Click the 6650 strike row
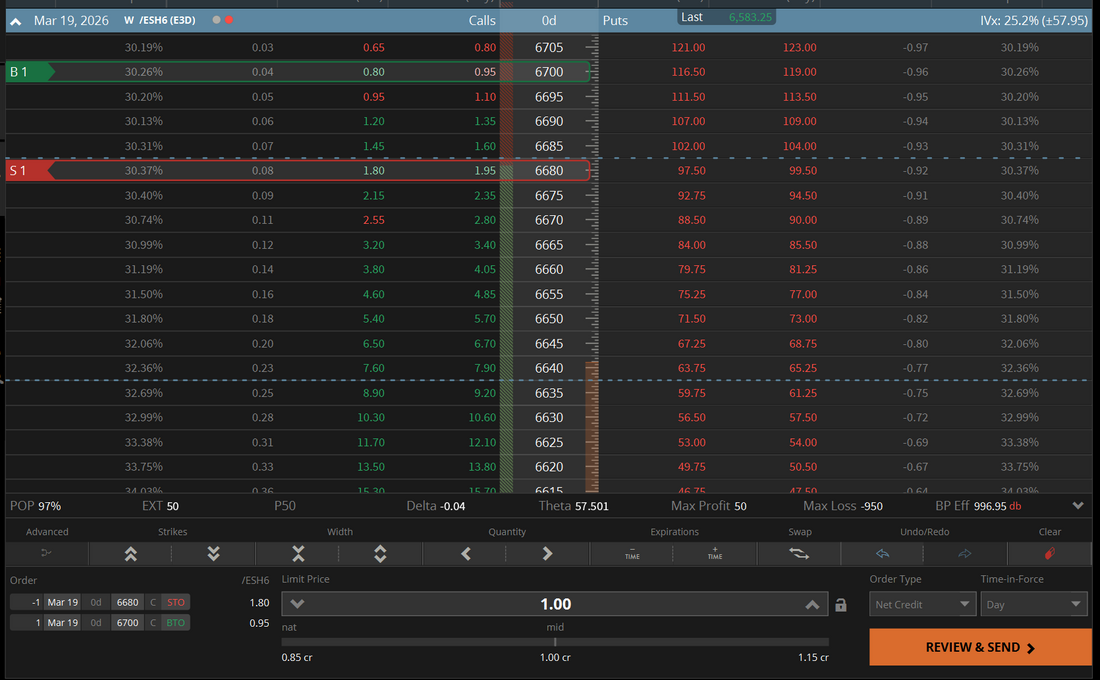The width and height of the screenshot is (1100, 680). (x=549, y=319)
